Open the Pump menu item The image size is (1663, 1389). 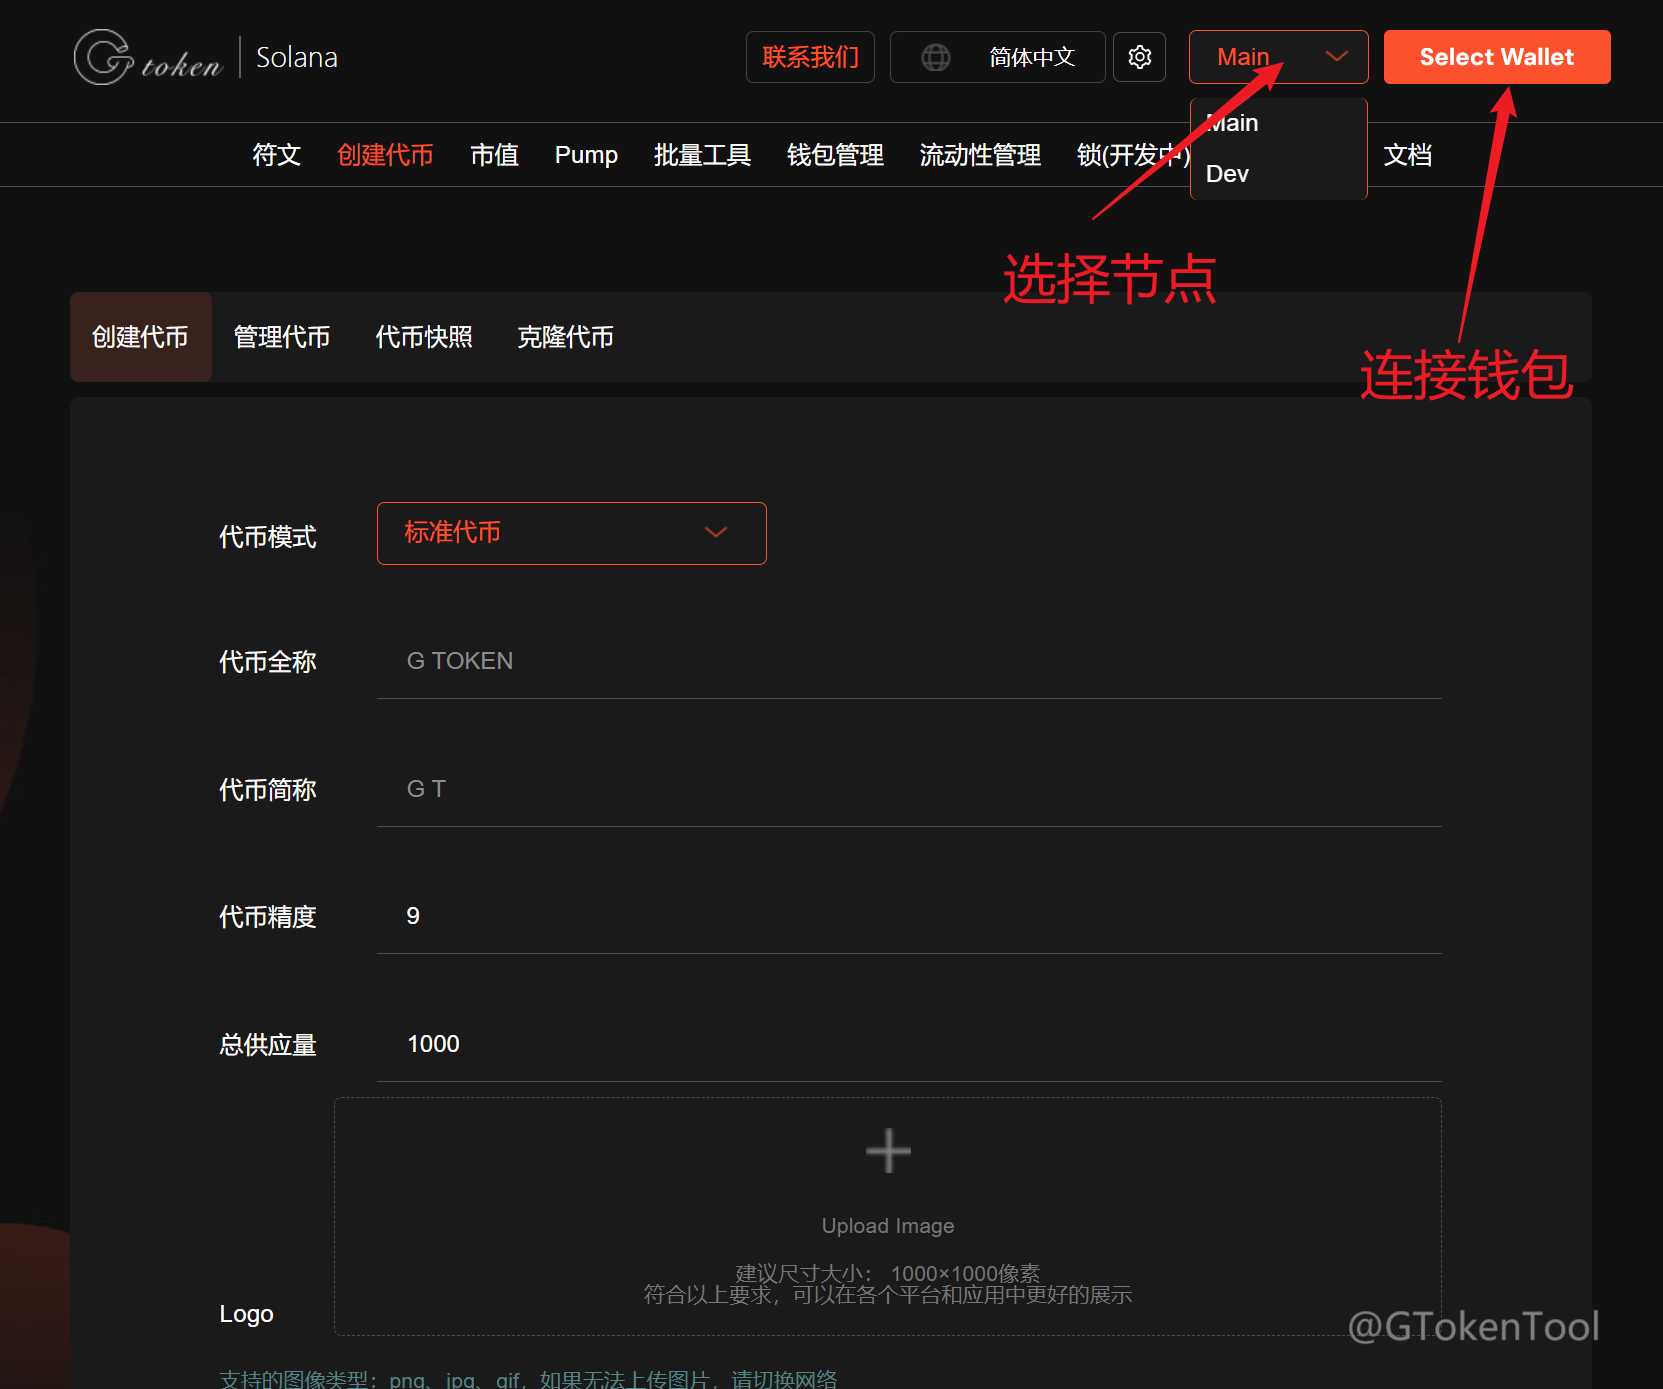click(x=586, y=155)
